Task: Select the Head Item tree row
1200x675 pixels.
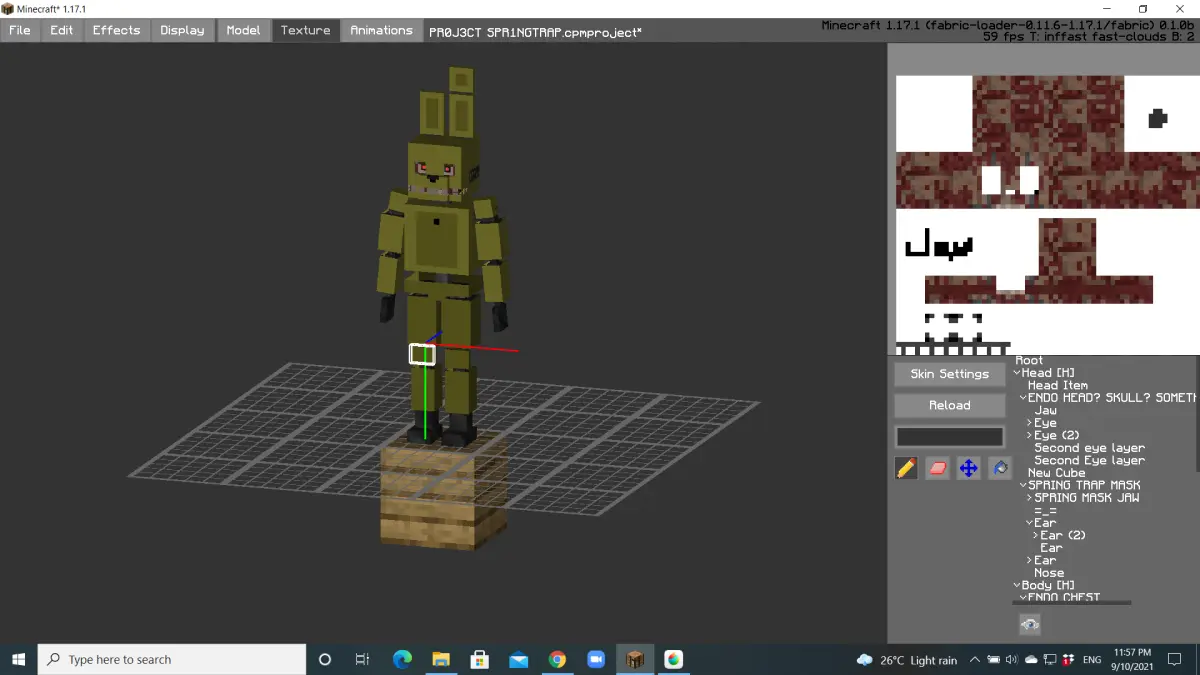Action: click(x=1057, y=385)
